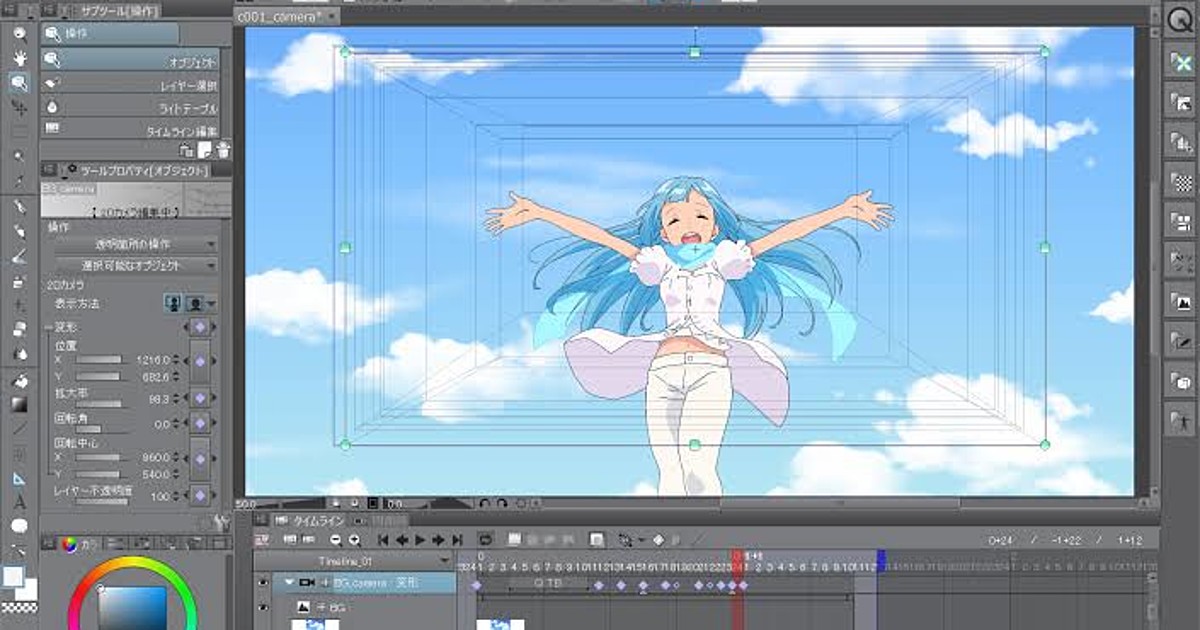Collapse the 変形 transform section
1200x630 pixels.
tap(49, 327)
